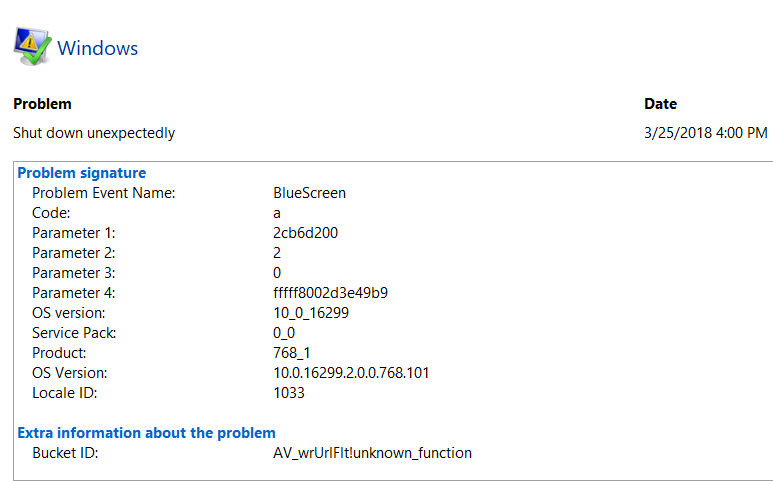773x481 pixels.
Task: Click the 3/25/2018 4:00 PM date value
Action: point(705,133)
